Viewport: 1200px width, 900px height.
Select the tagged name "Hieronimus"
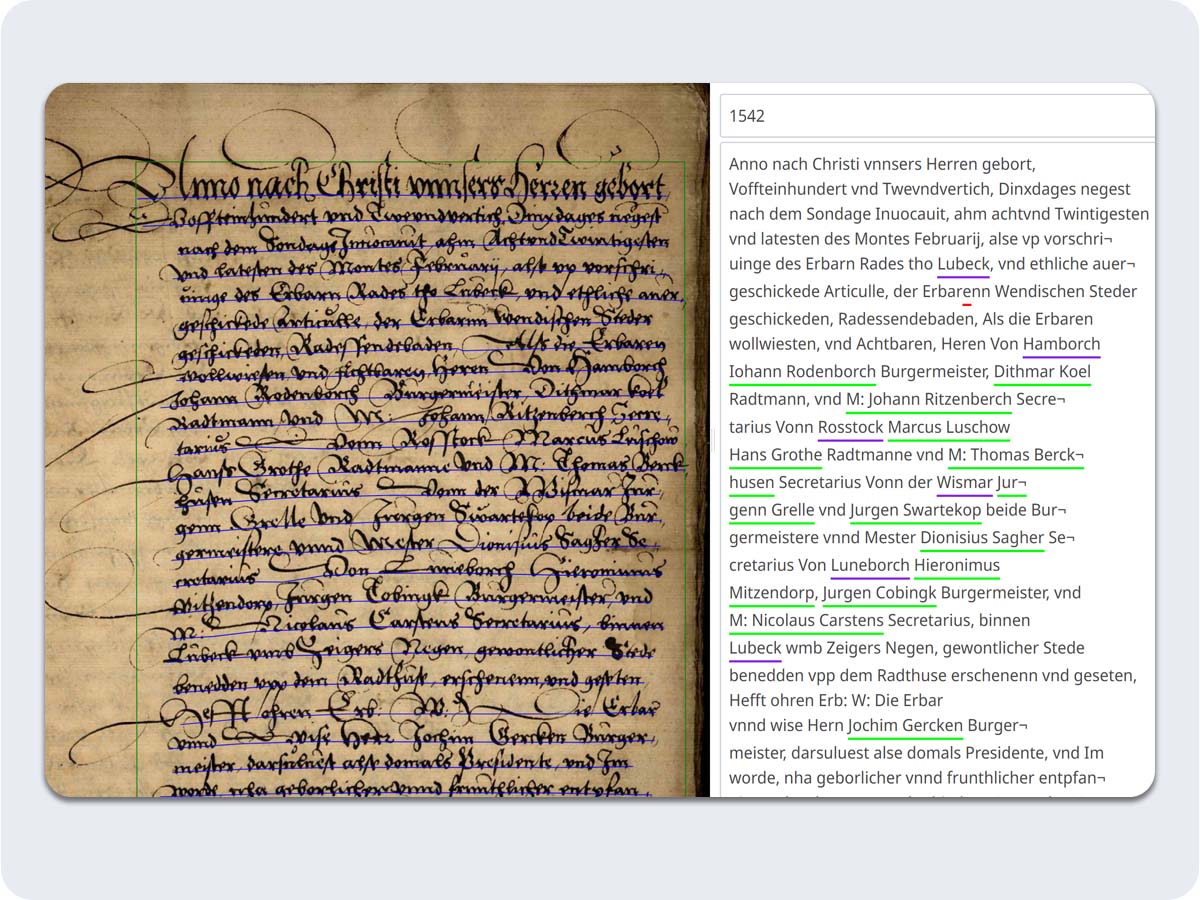pyautogui.click(x=956, y=565)
